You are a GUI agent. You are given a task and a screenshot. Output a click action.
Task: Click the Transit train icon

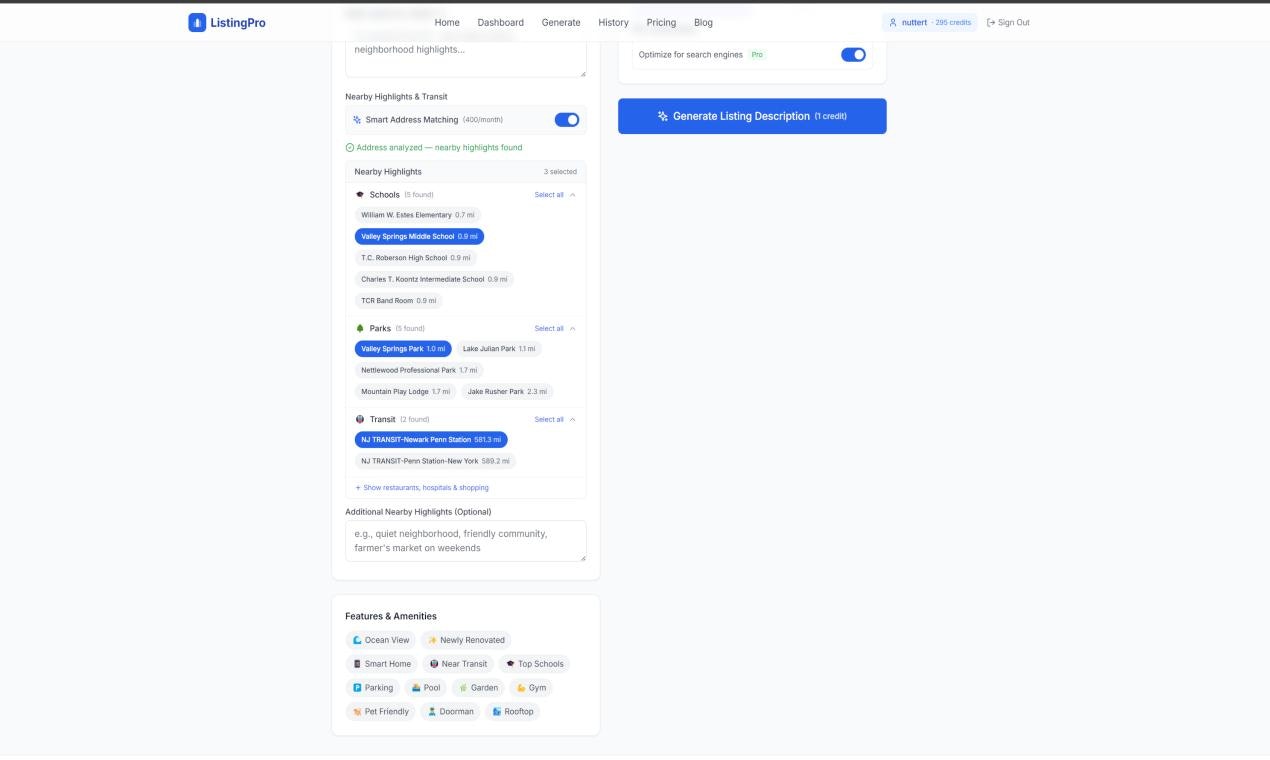(360, 419)
